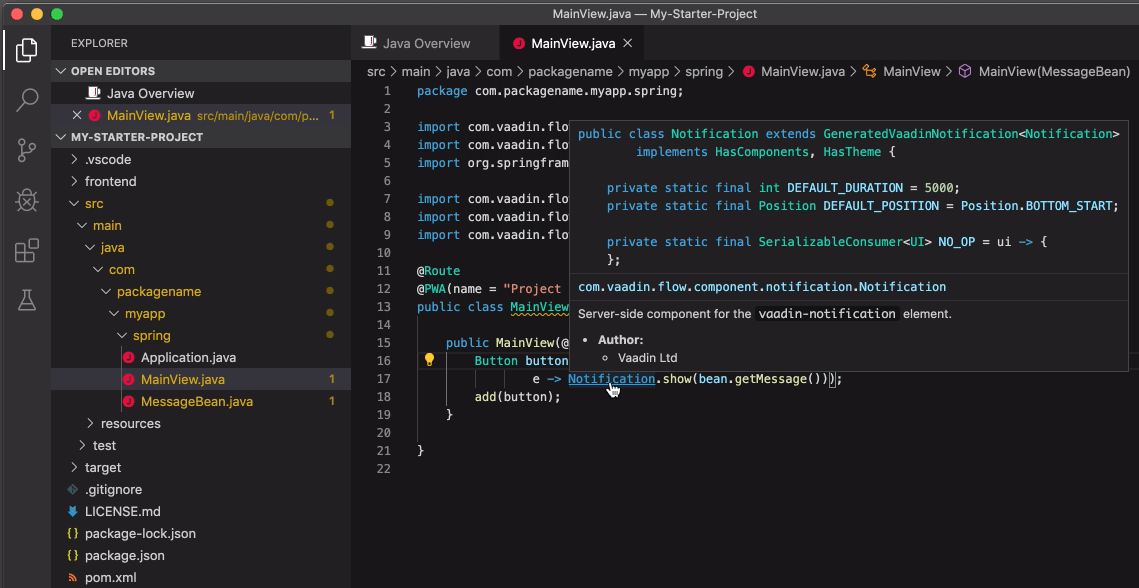
Task: Open Application.java from the file tree
Action: pyautogui.click(x=188, y=357)
